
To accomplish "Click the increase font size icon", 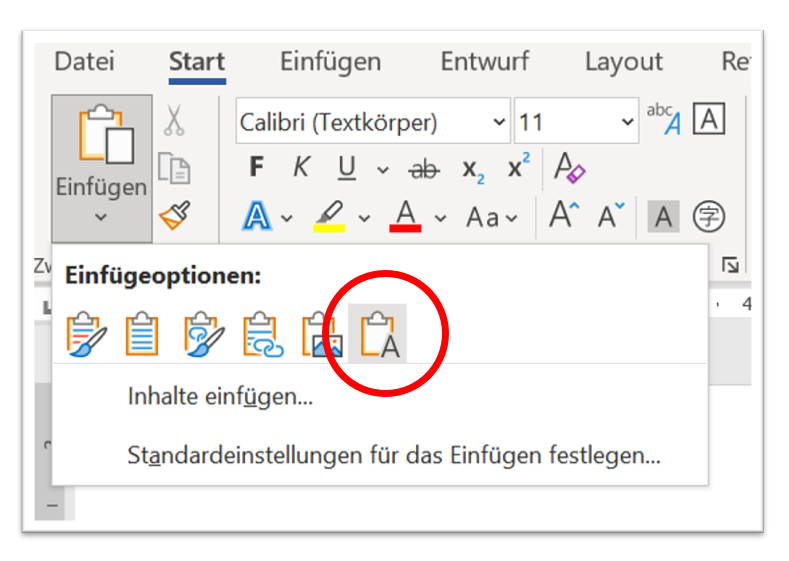I will point(561,216).
